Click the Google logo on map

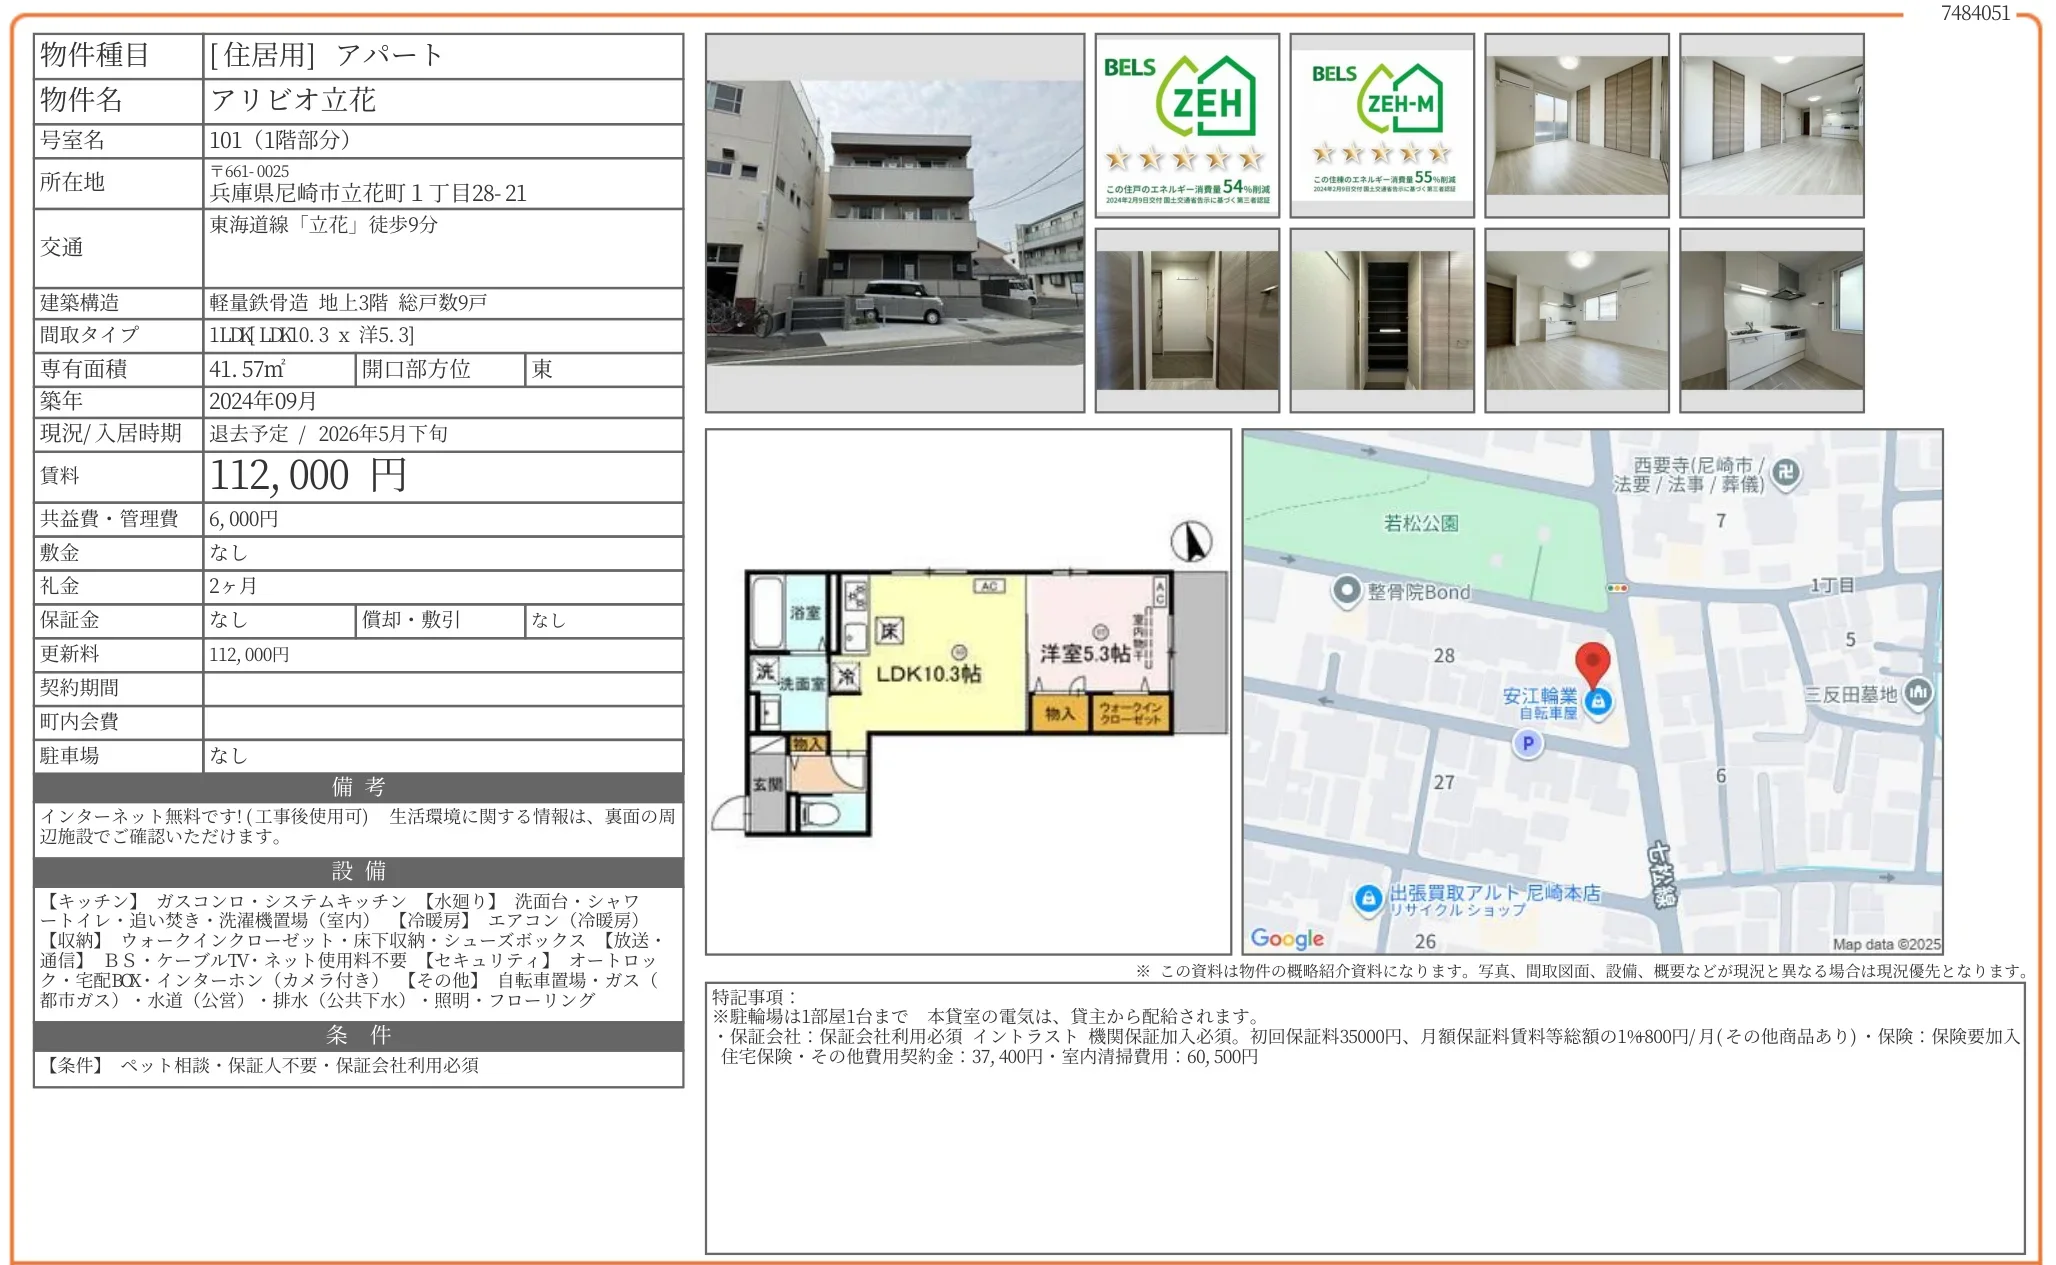1287,938
